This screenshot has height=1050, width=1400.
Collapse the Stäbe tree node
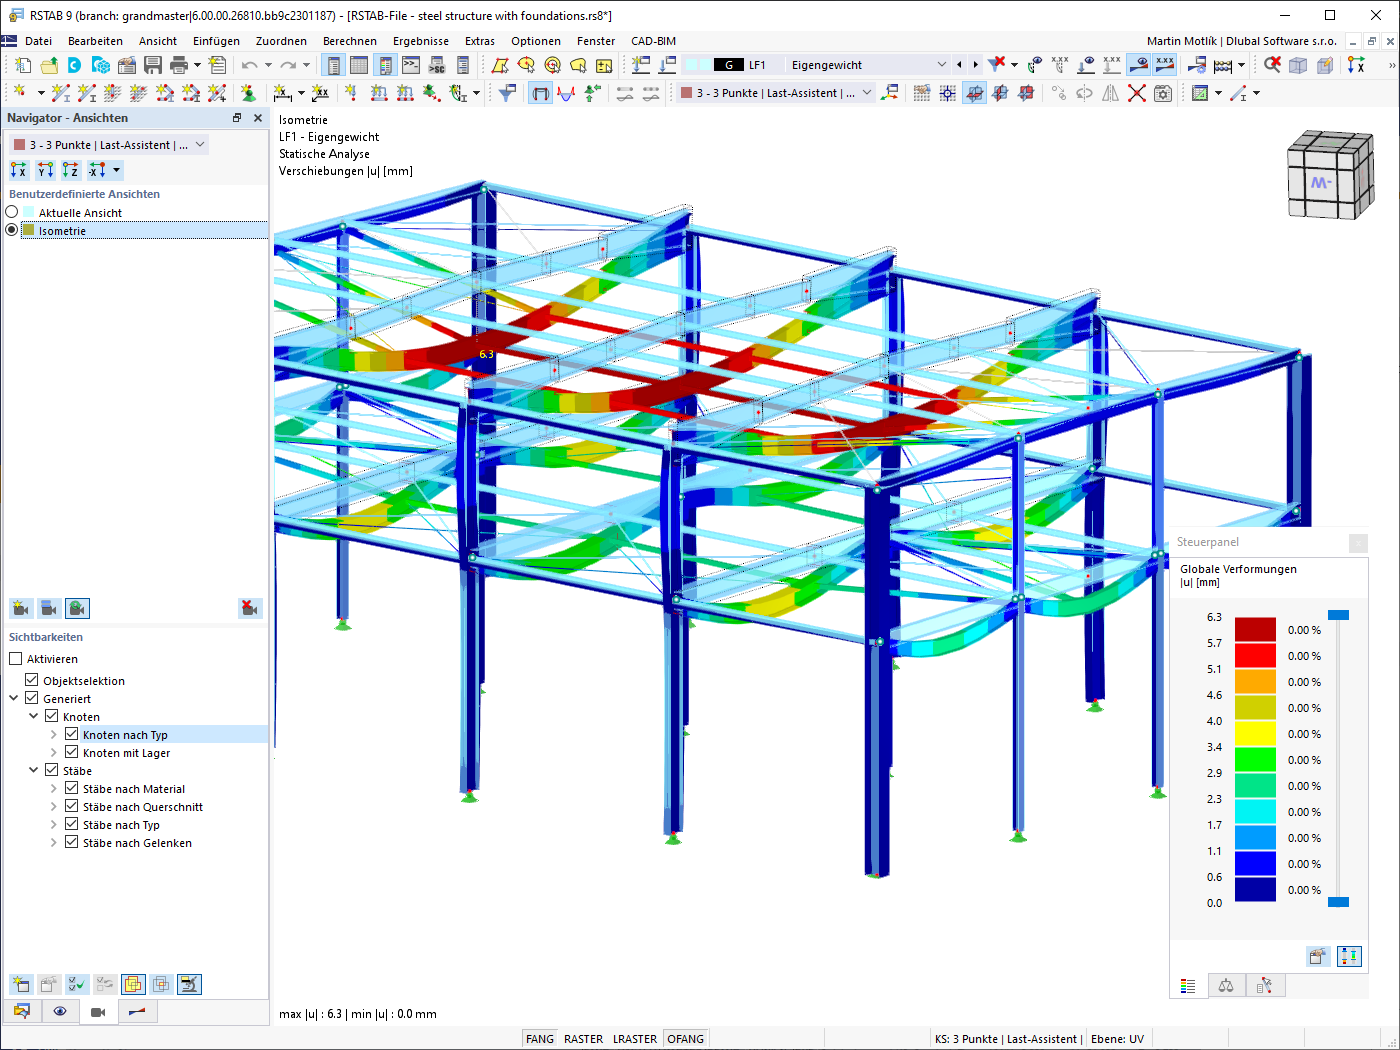(x=34, y=770)
